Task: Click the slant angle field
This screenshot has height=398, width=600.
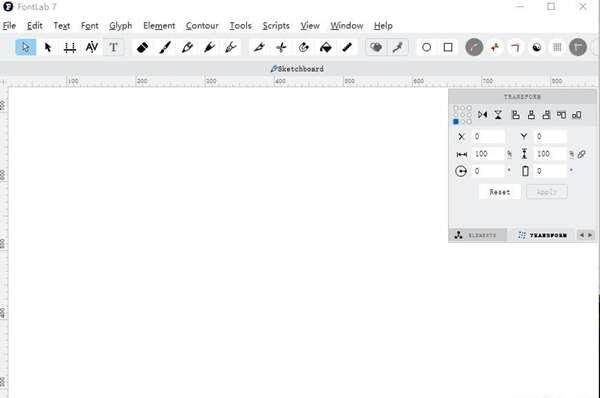Action: pos(550,171)
